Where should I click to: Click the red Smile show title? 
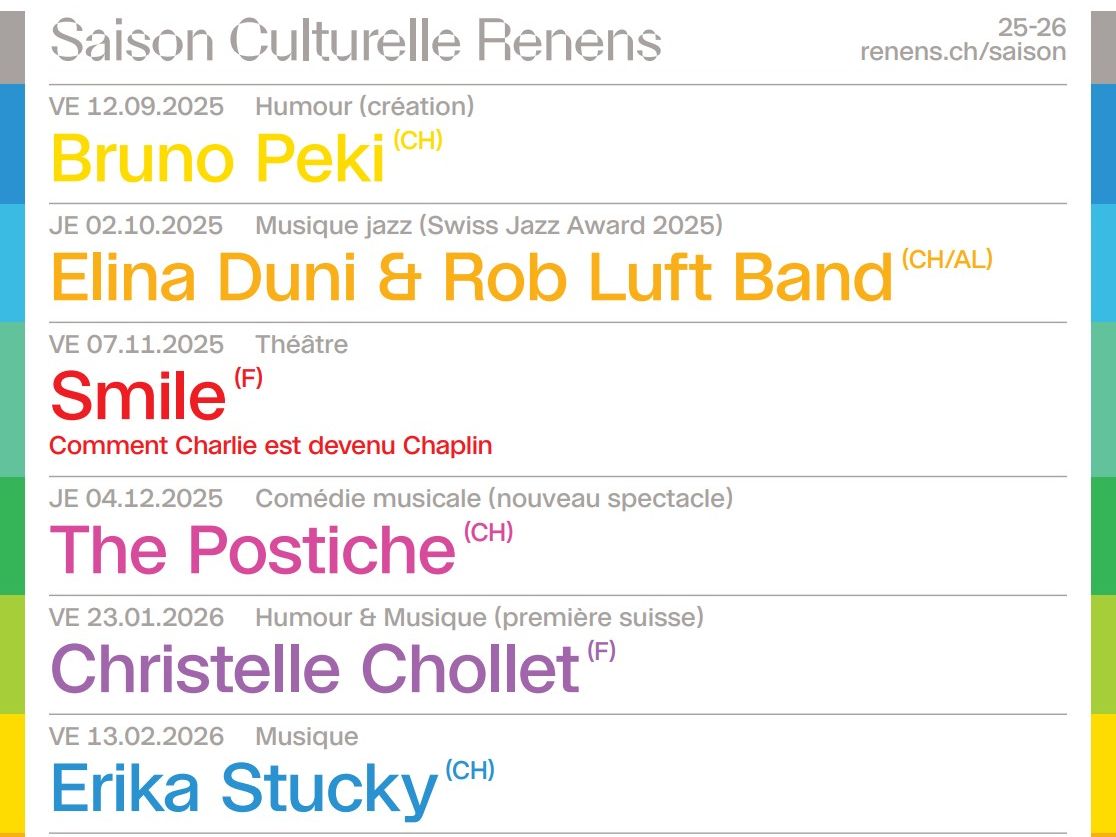pos(138,396)
